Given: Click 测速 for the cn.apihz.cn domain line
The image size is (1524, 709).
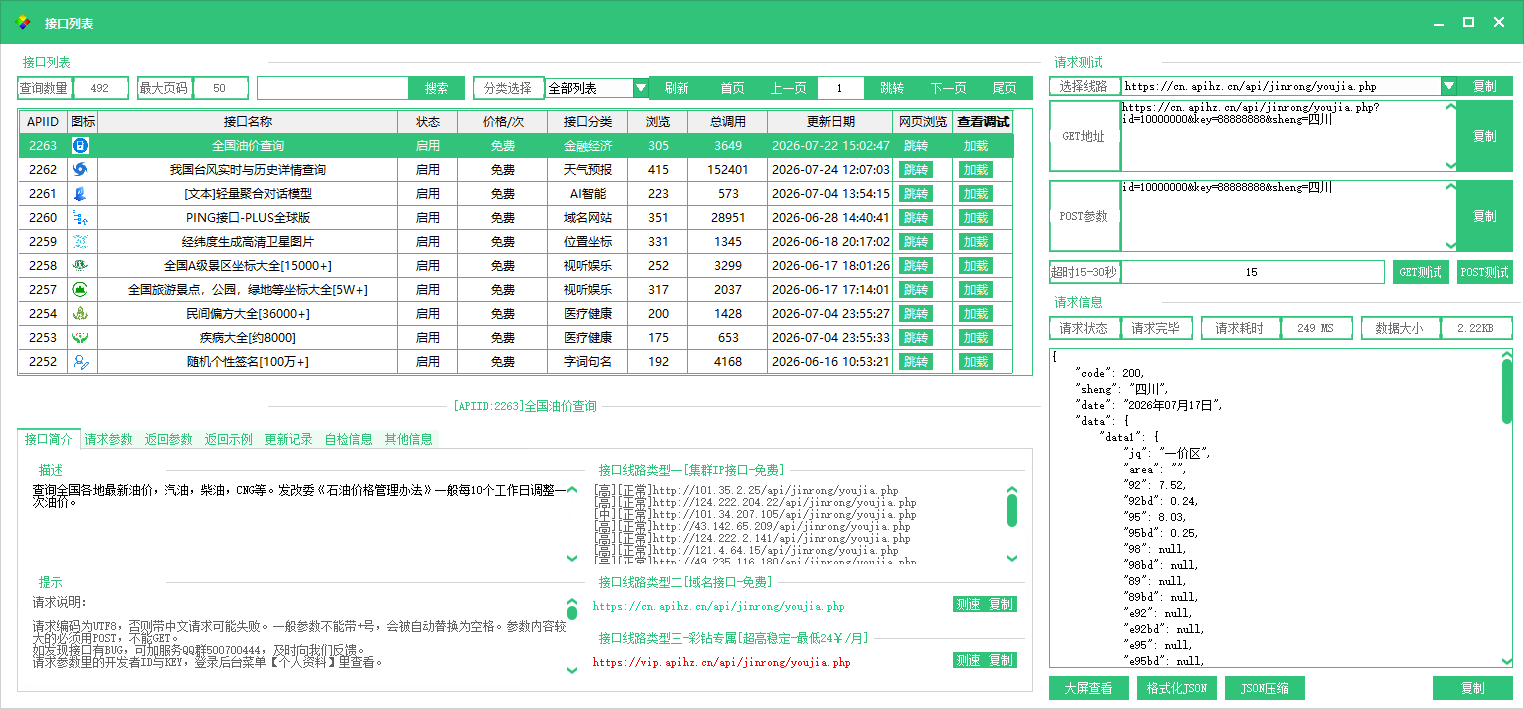Looking at the screenshot, I should pos(968,604).
